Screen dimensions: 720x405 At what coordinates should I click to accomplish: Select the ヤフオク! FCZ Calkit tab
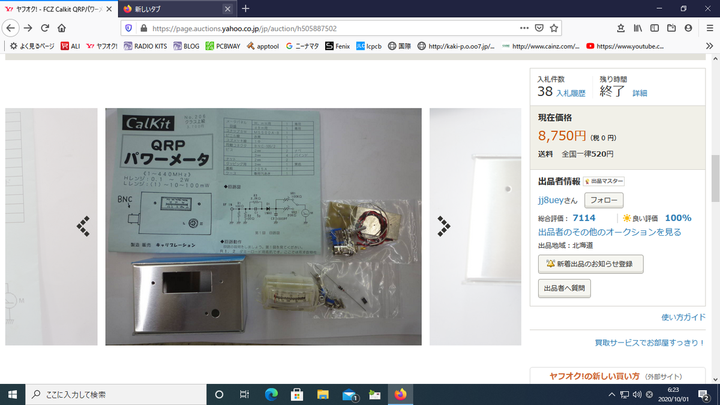click(59, 9)
